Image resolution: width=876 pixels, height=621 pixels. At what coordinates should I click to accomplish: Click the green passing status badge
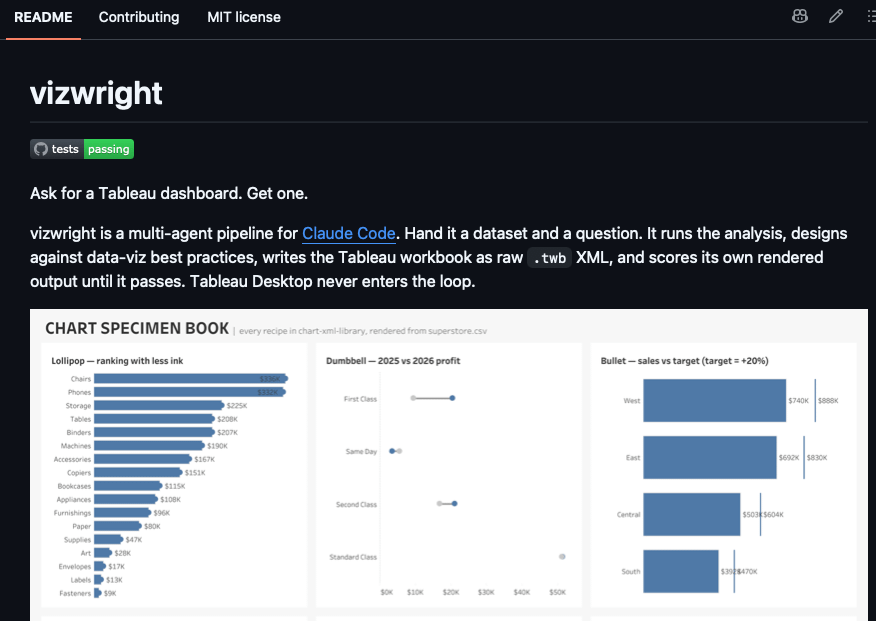(x=109, y=149)
